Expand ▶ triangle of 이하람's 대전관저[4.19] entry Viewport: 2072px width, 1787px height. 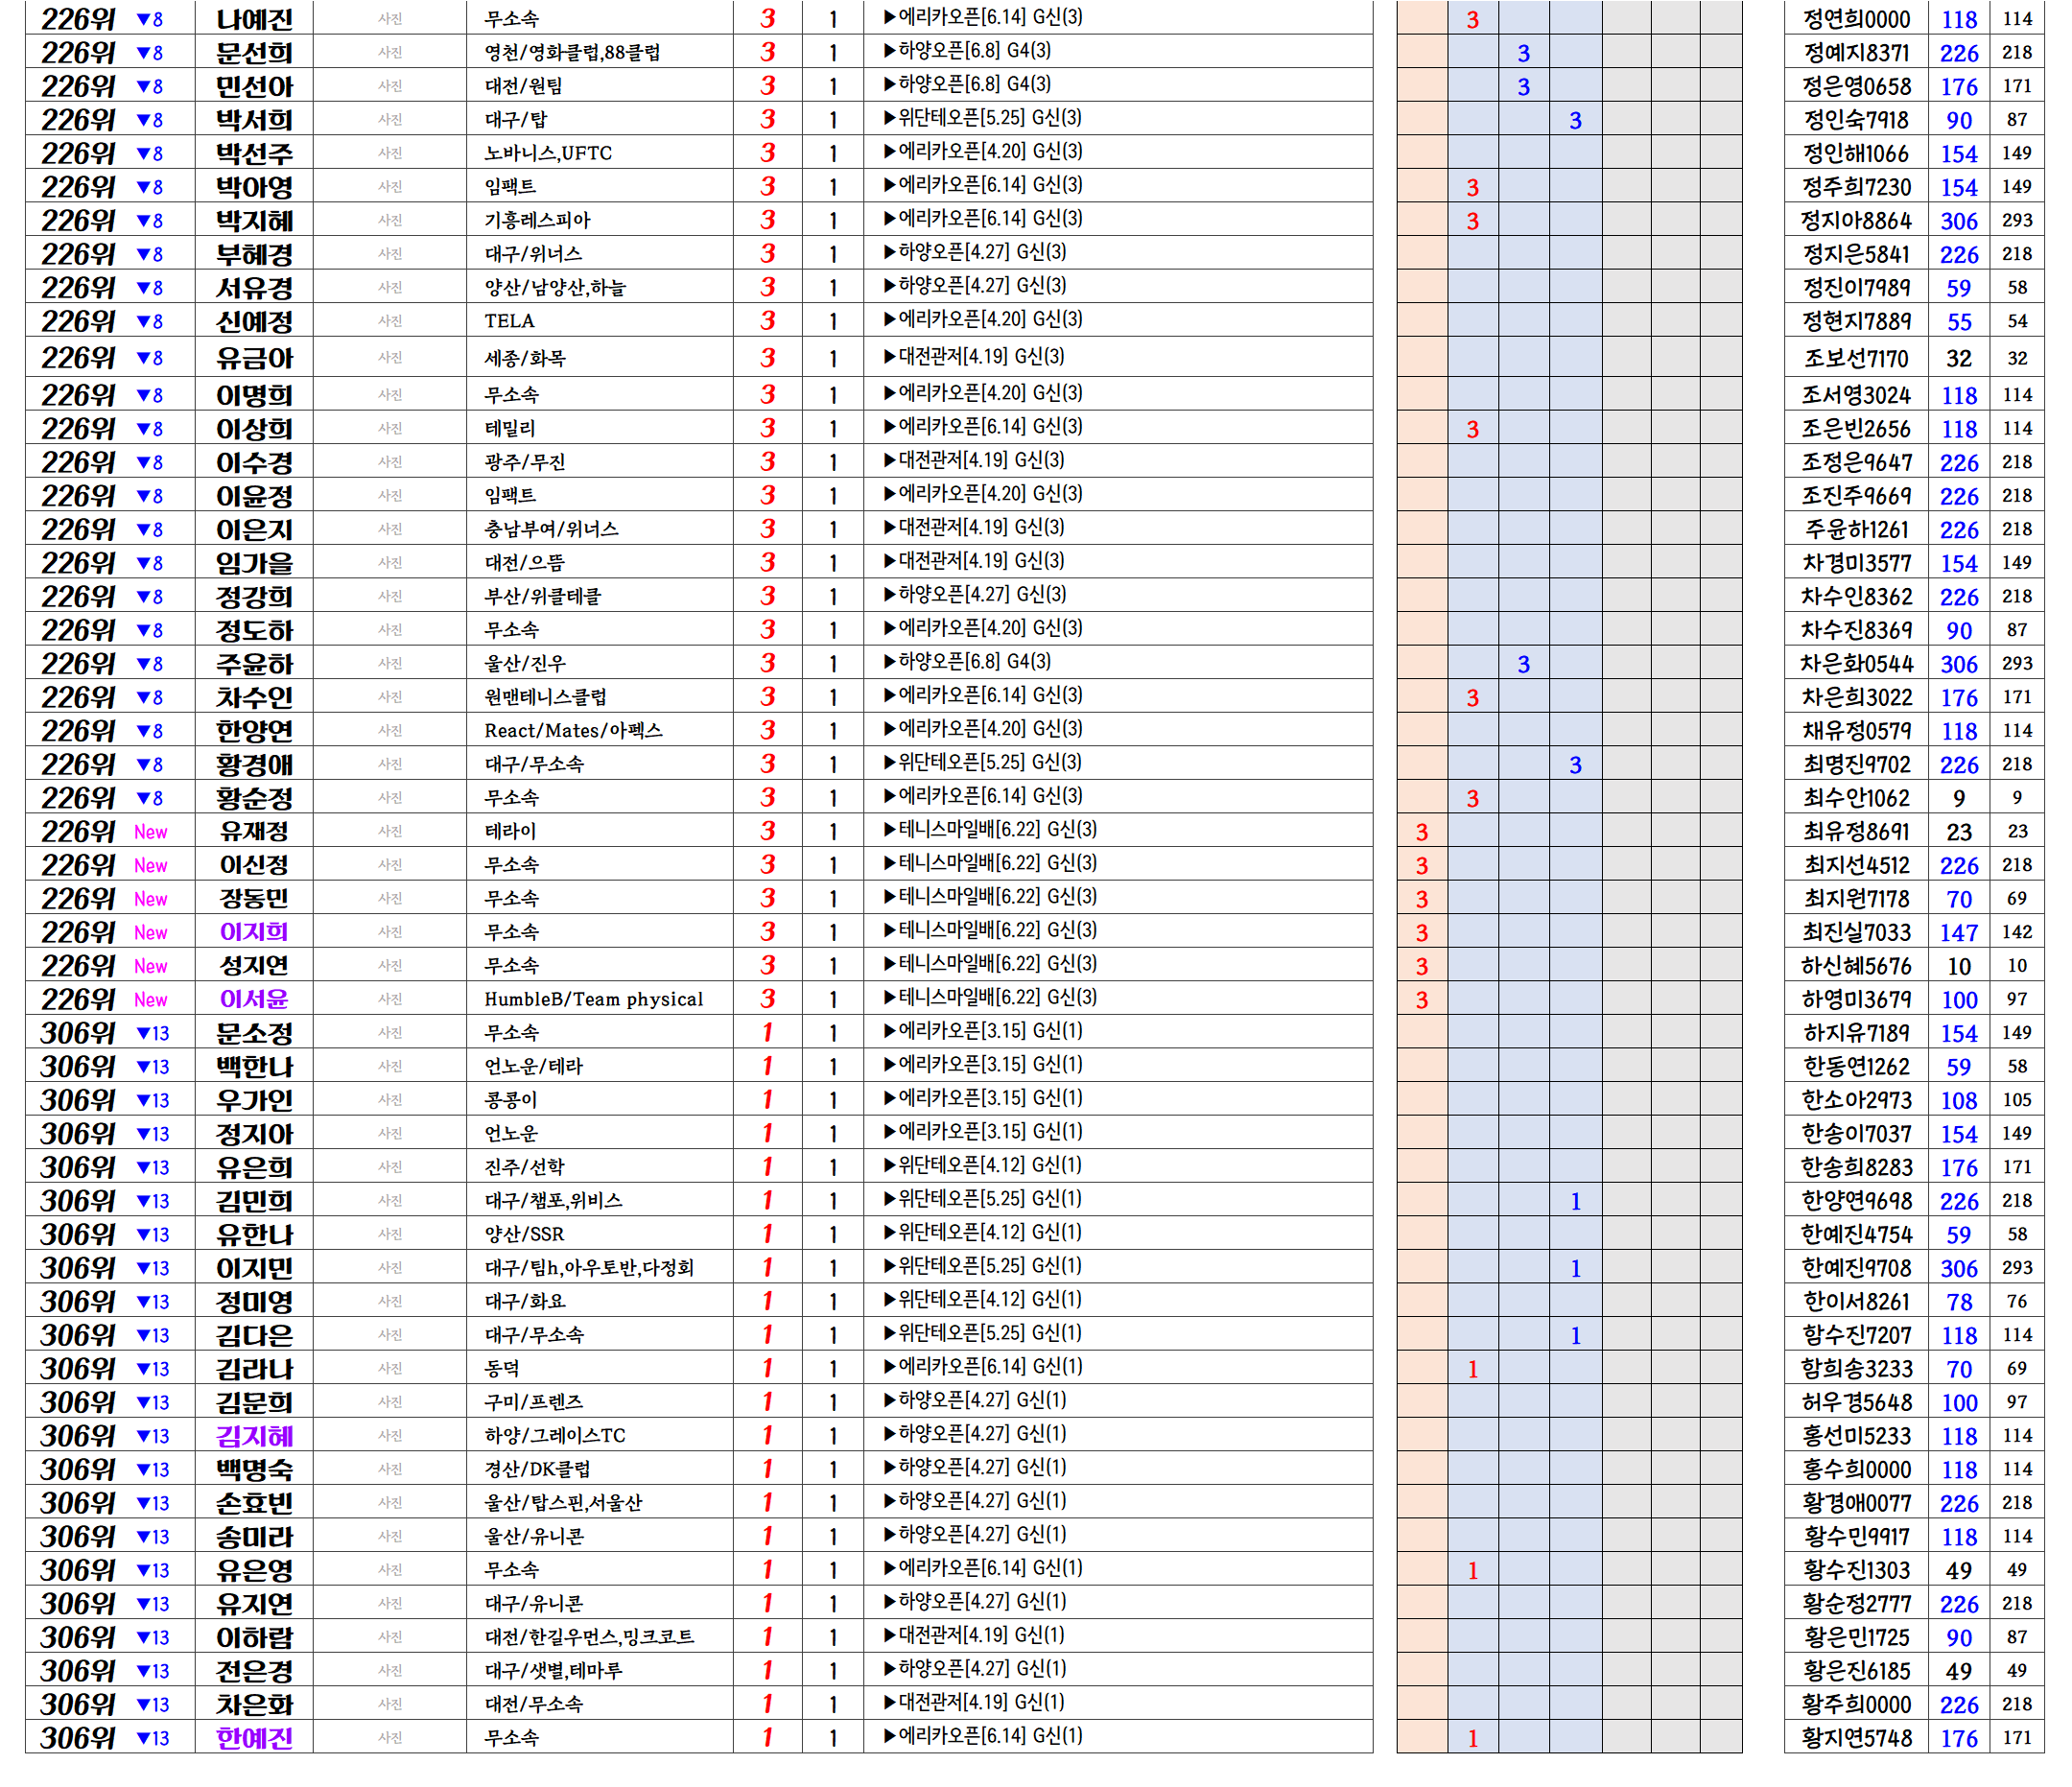[x=889, y=1635]
